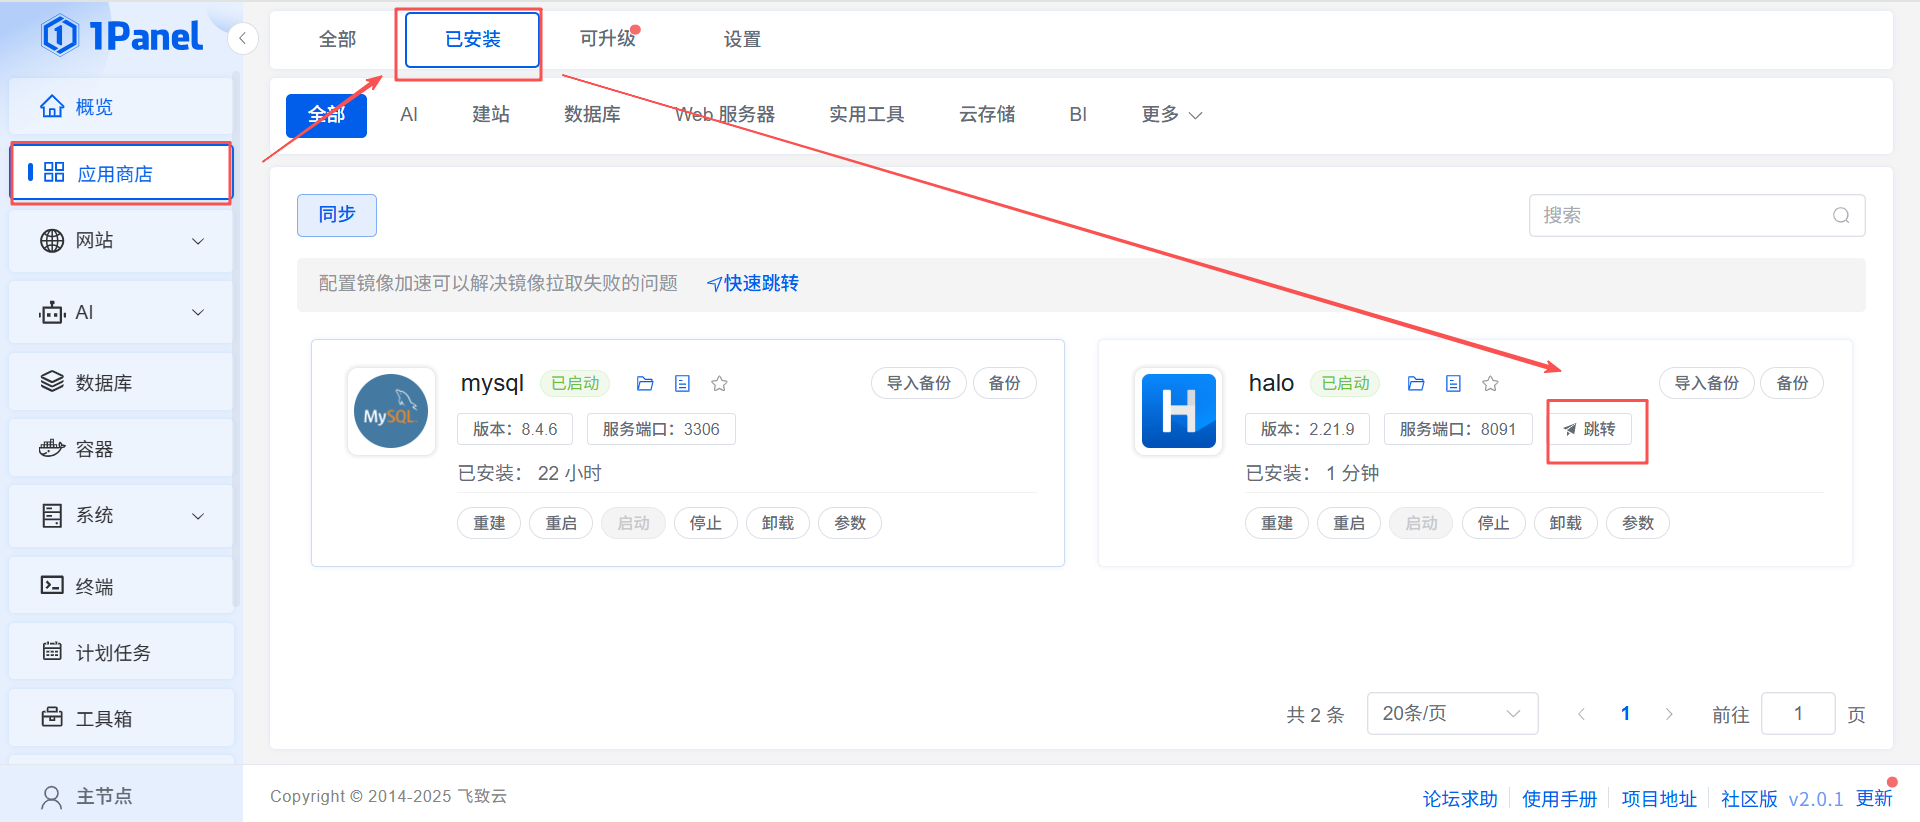Click the document log icon next to halo
Screen dimensions: 1920x822
tap(1453, 384)
